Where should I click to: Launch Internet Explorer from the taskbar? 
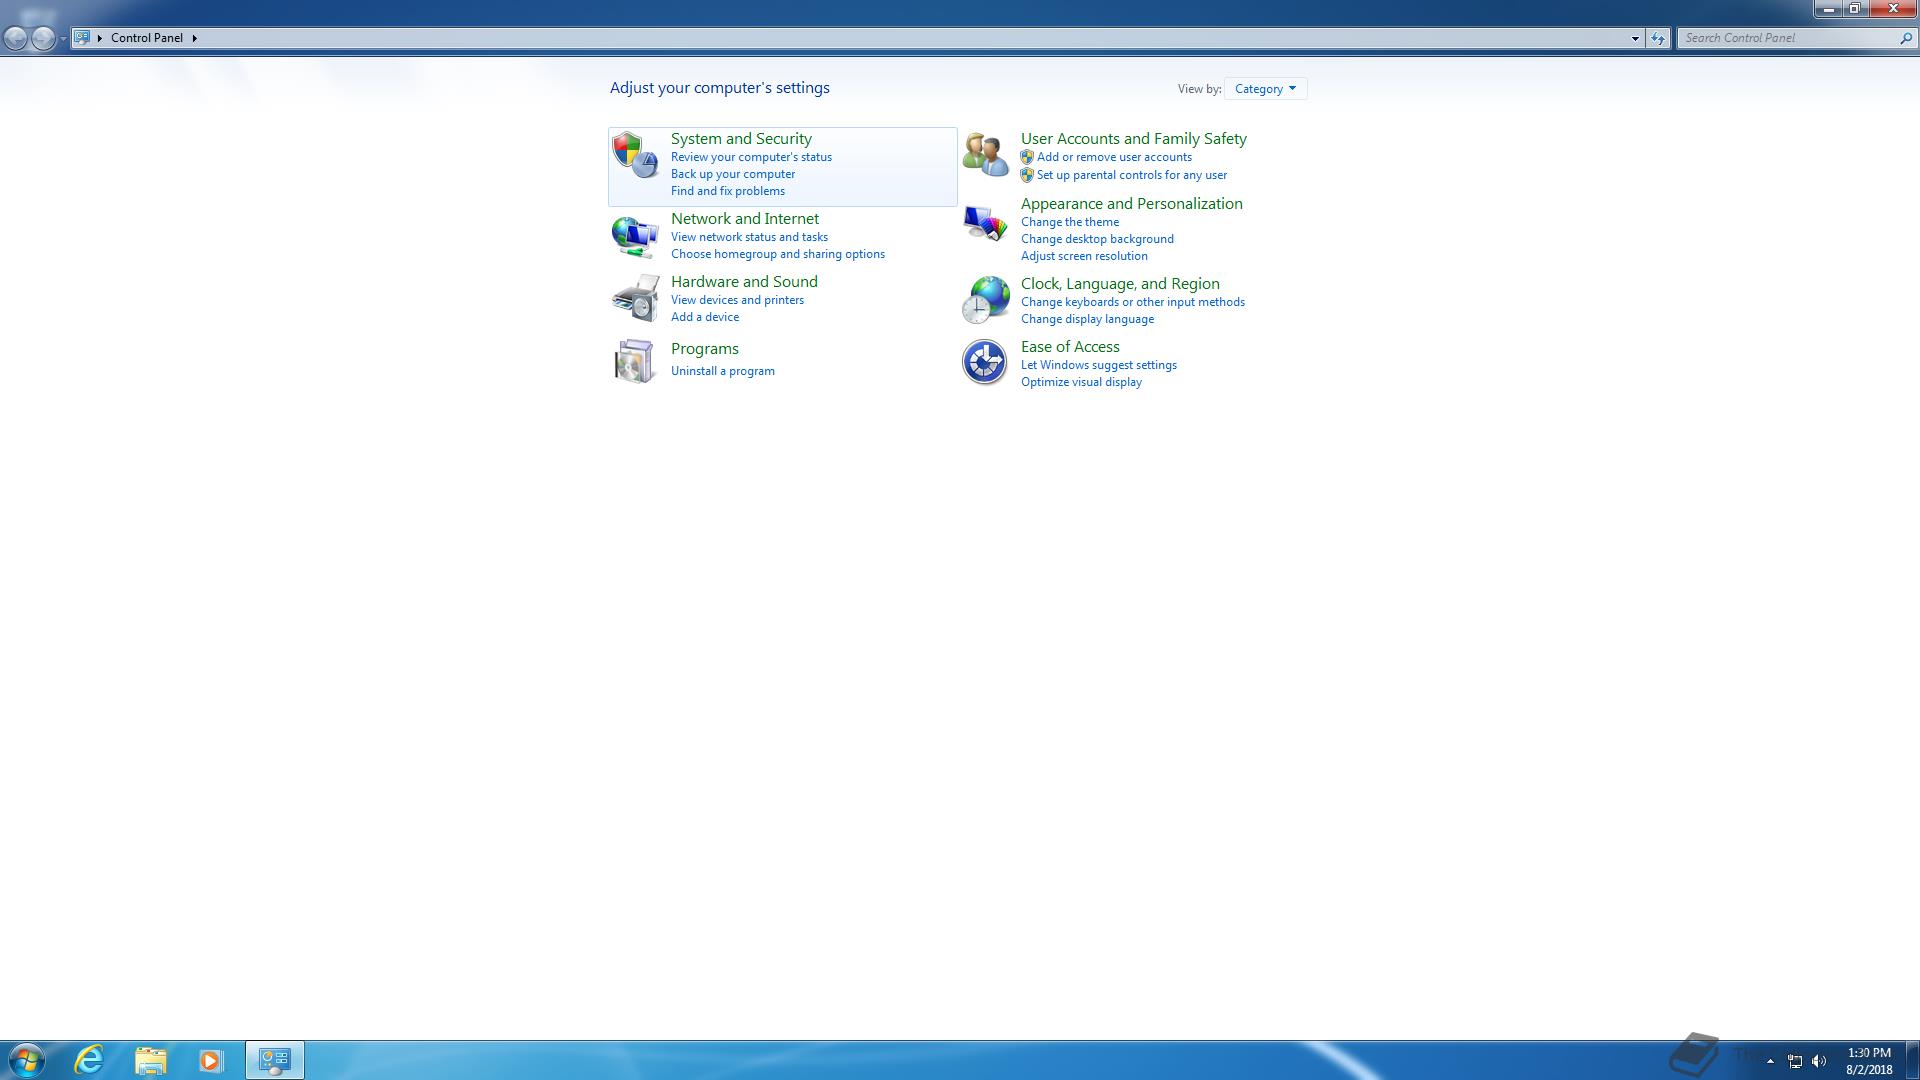89,1060
